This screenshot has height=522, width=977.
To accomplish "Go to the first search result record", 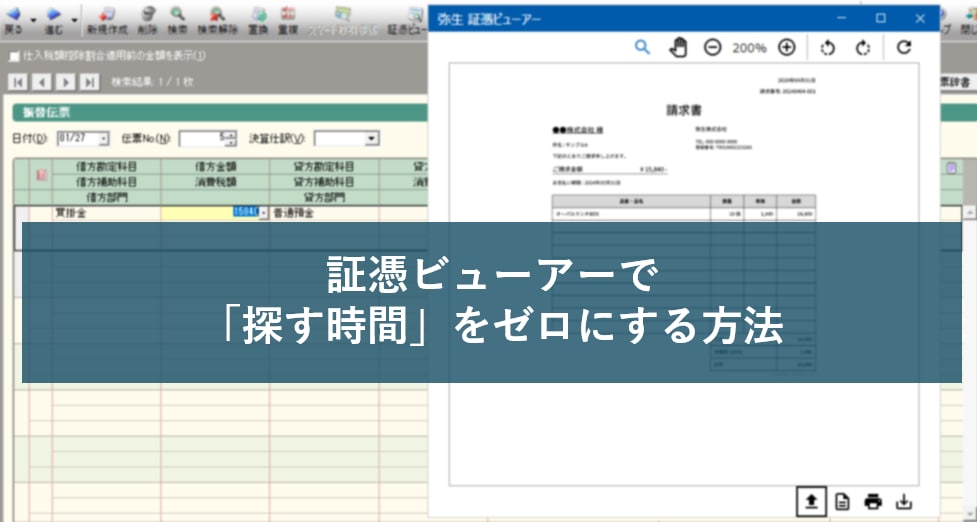I will click(18, 82).
